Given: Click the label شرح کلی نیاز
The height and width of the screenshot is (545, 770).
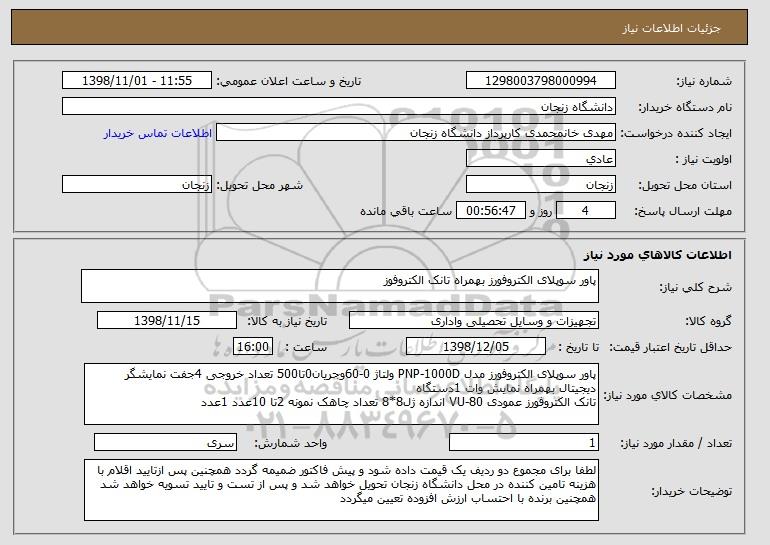Looking at the screenshot, I should [x=695, y=288].
